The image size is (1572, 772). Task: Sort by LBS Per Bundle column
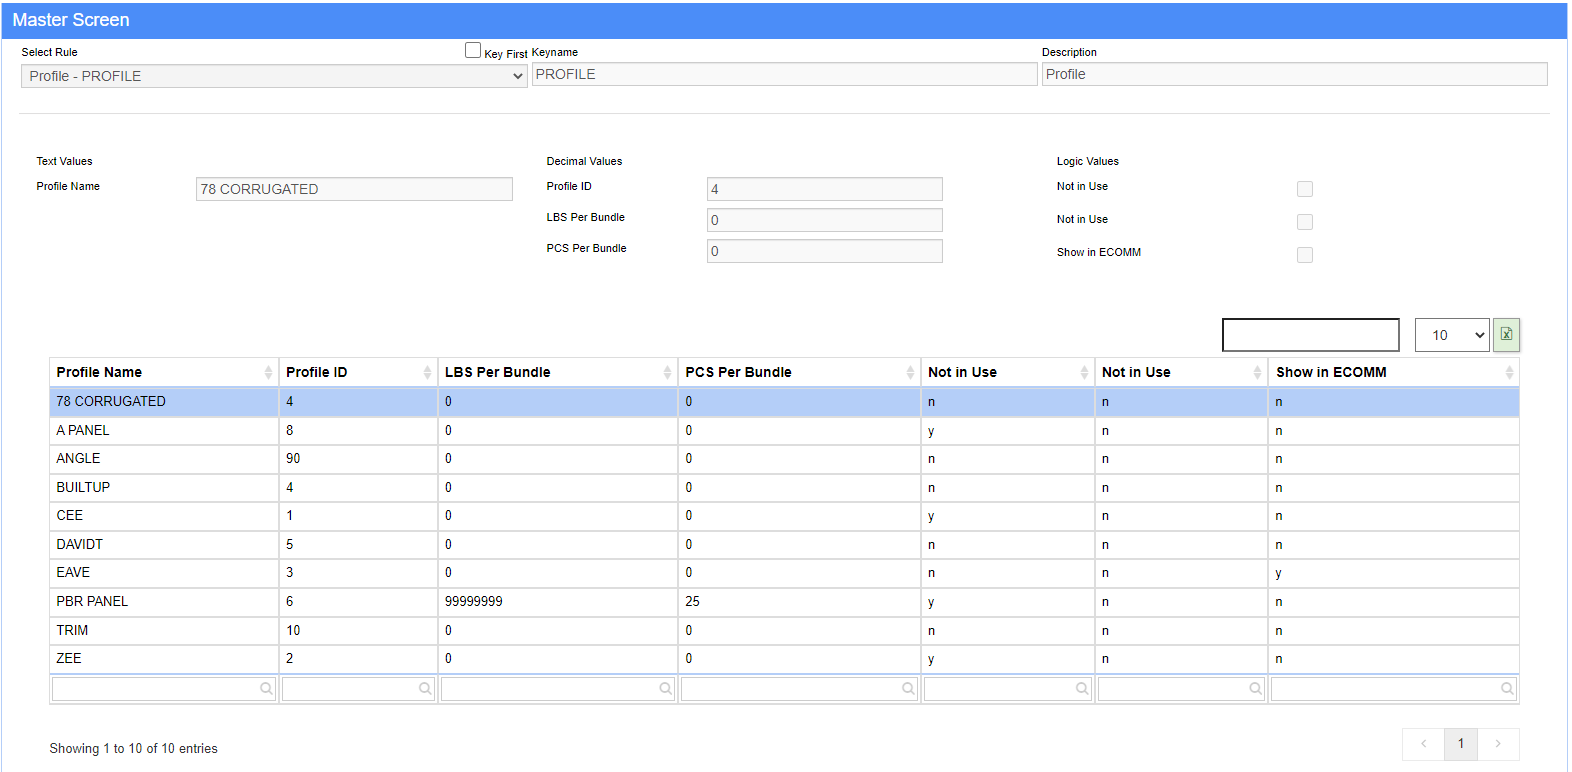coord(557,372)
